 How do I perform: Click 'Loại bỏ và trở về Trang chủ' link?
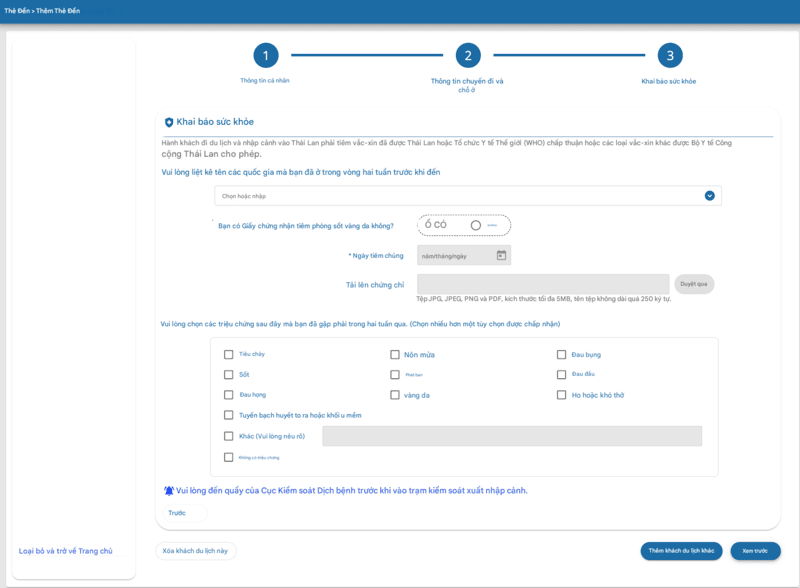click(66, 551)
